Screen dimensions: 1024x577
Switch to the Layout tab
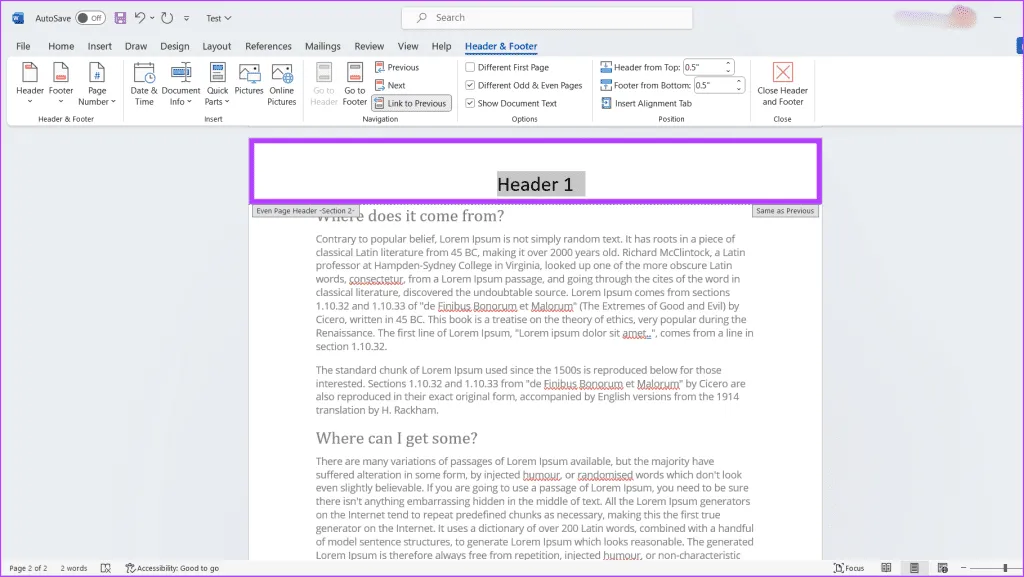click(216, 46)
